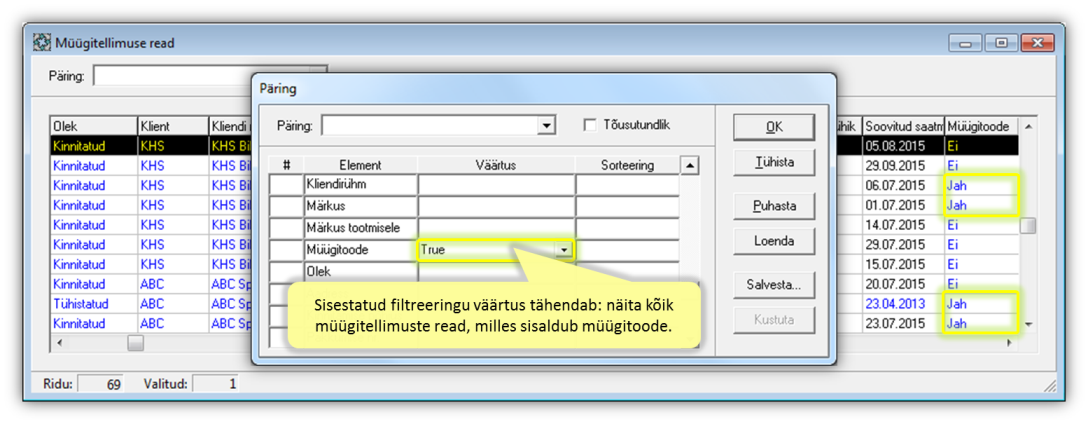Click the Element column header

(361, 165)
